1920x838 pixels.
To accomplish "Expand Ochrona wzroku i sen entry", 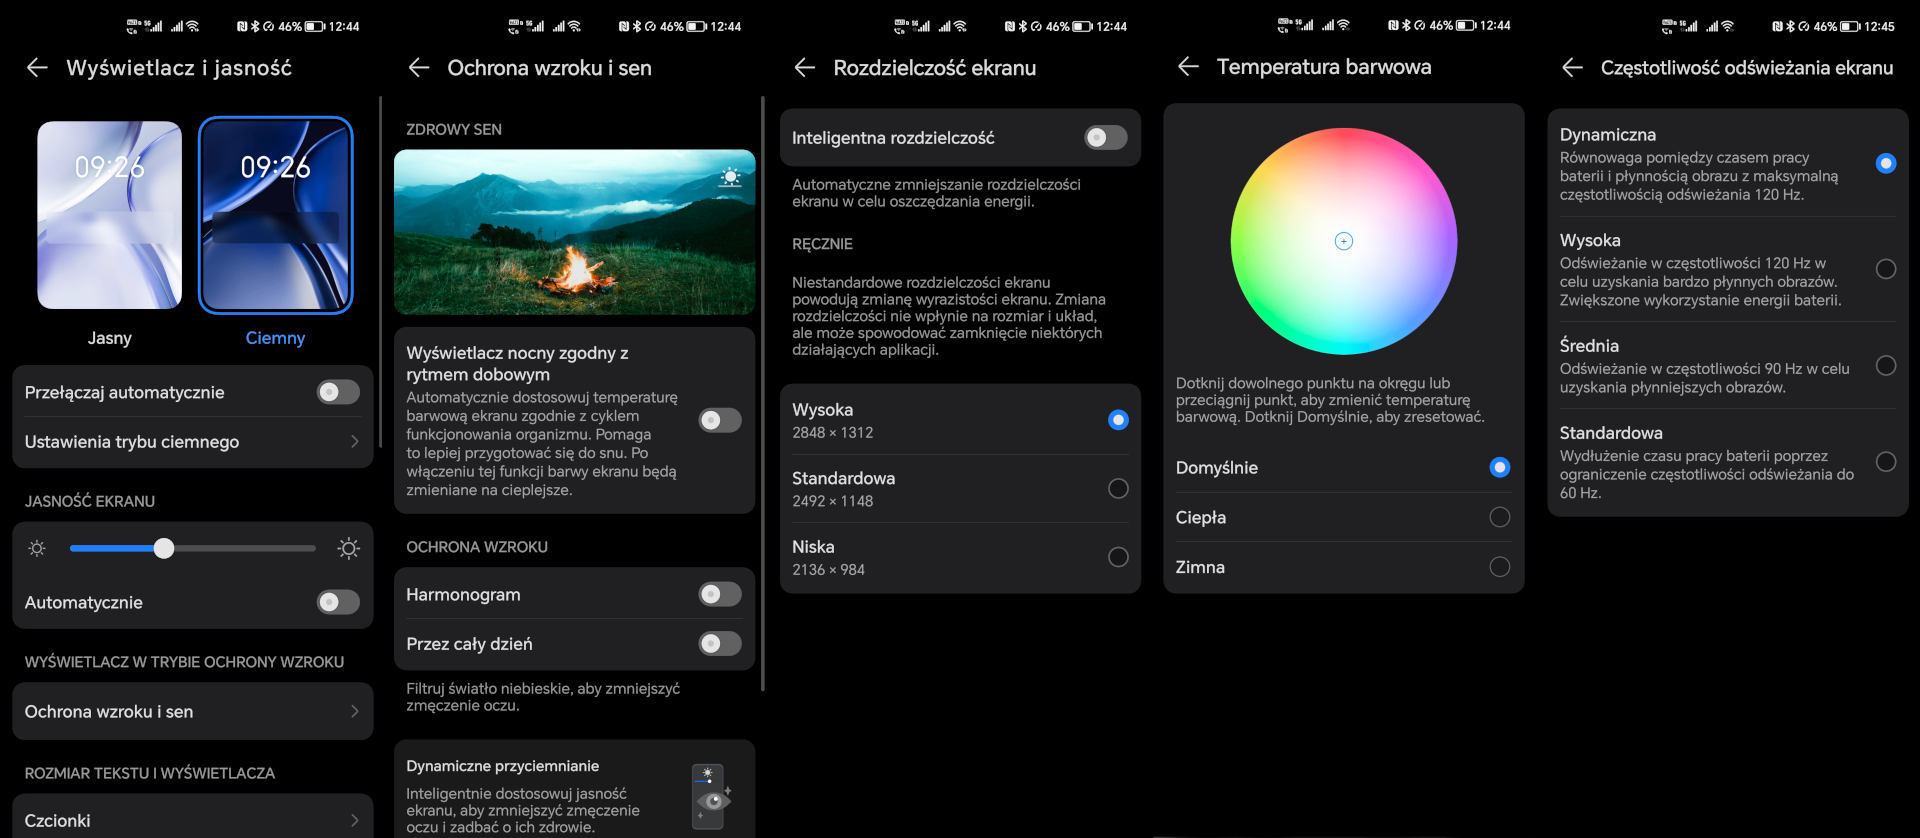I will pyautogui.click(x=192, y=712).
